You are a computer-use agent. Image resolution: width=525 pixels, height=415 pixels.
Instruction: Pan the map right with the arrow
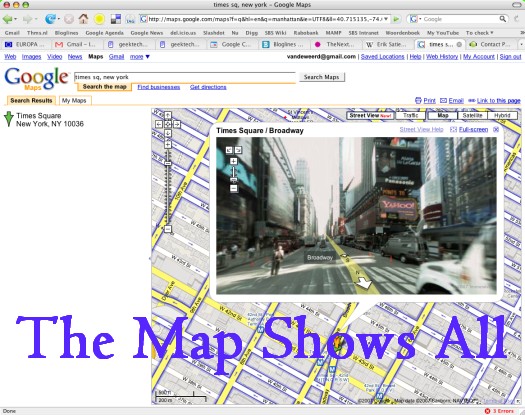pos(177,124)
